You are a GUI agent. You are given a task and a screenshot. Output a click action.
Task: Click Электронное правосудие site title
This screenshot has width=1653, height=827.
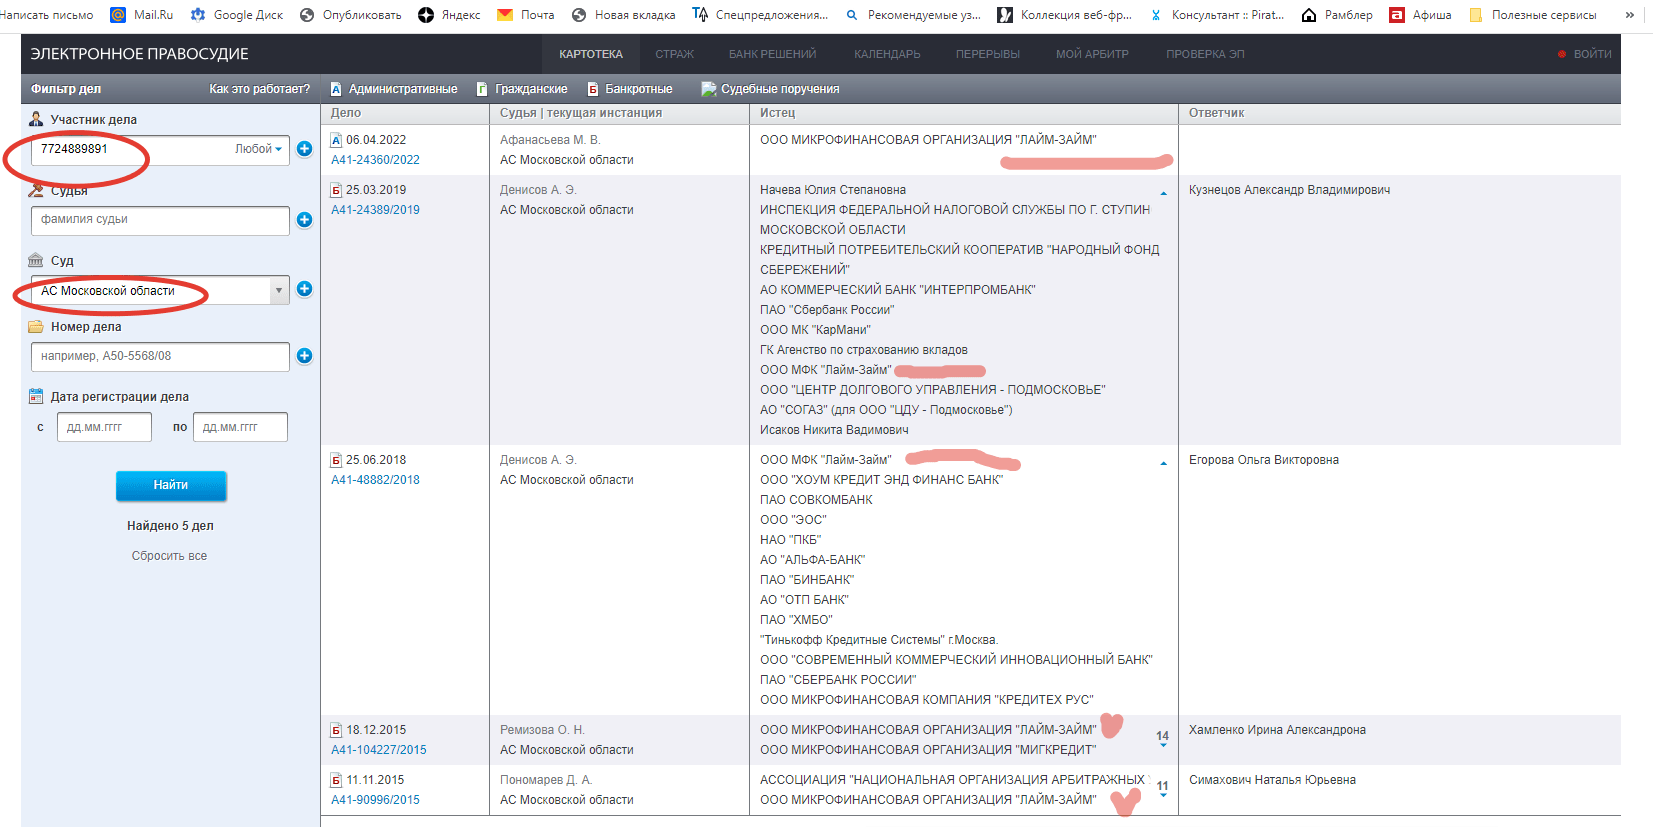pyautogui.click(x=140, y=54)
